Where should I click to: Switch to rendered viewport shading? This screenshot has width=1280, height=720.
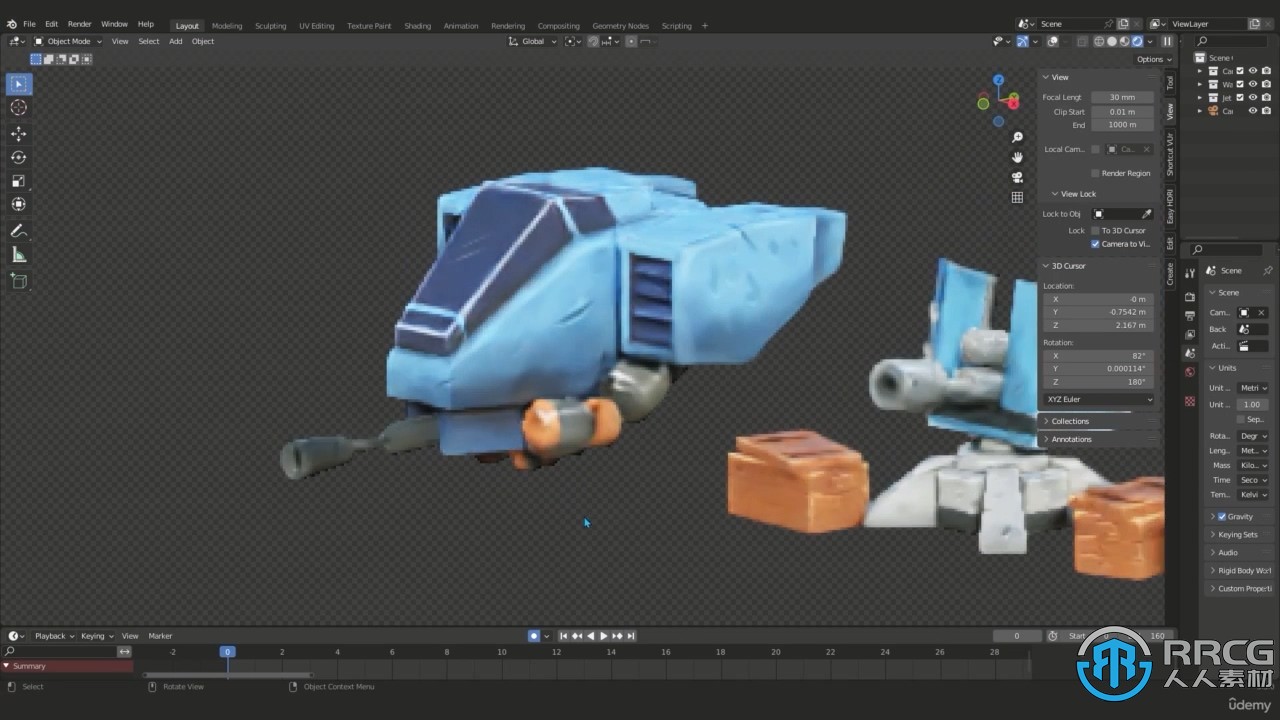(x=1137, y=41)
